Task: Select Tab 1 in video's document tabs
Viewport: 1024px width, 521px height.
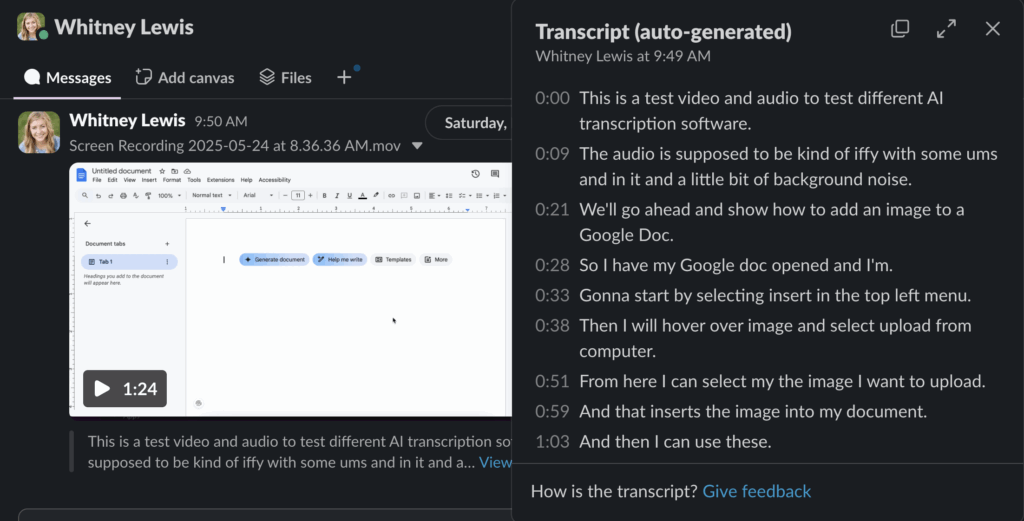Action: point(129,262)
